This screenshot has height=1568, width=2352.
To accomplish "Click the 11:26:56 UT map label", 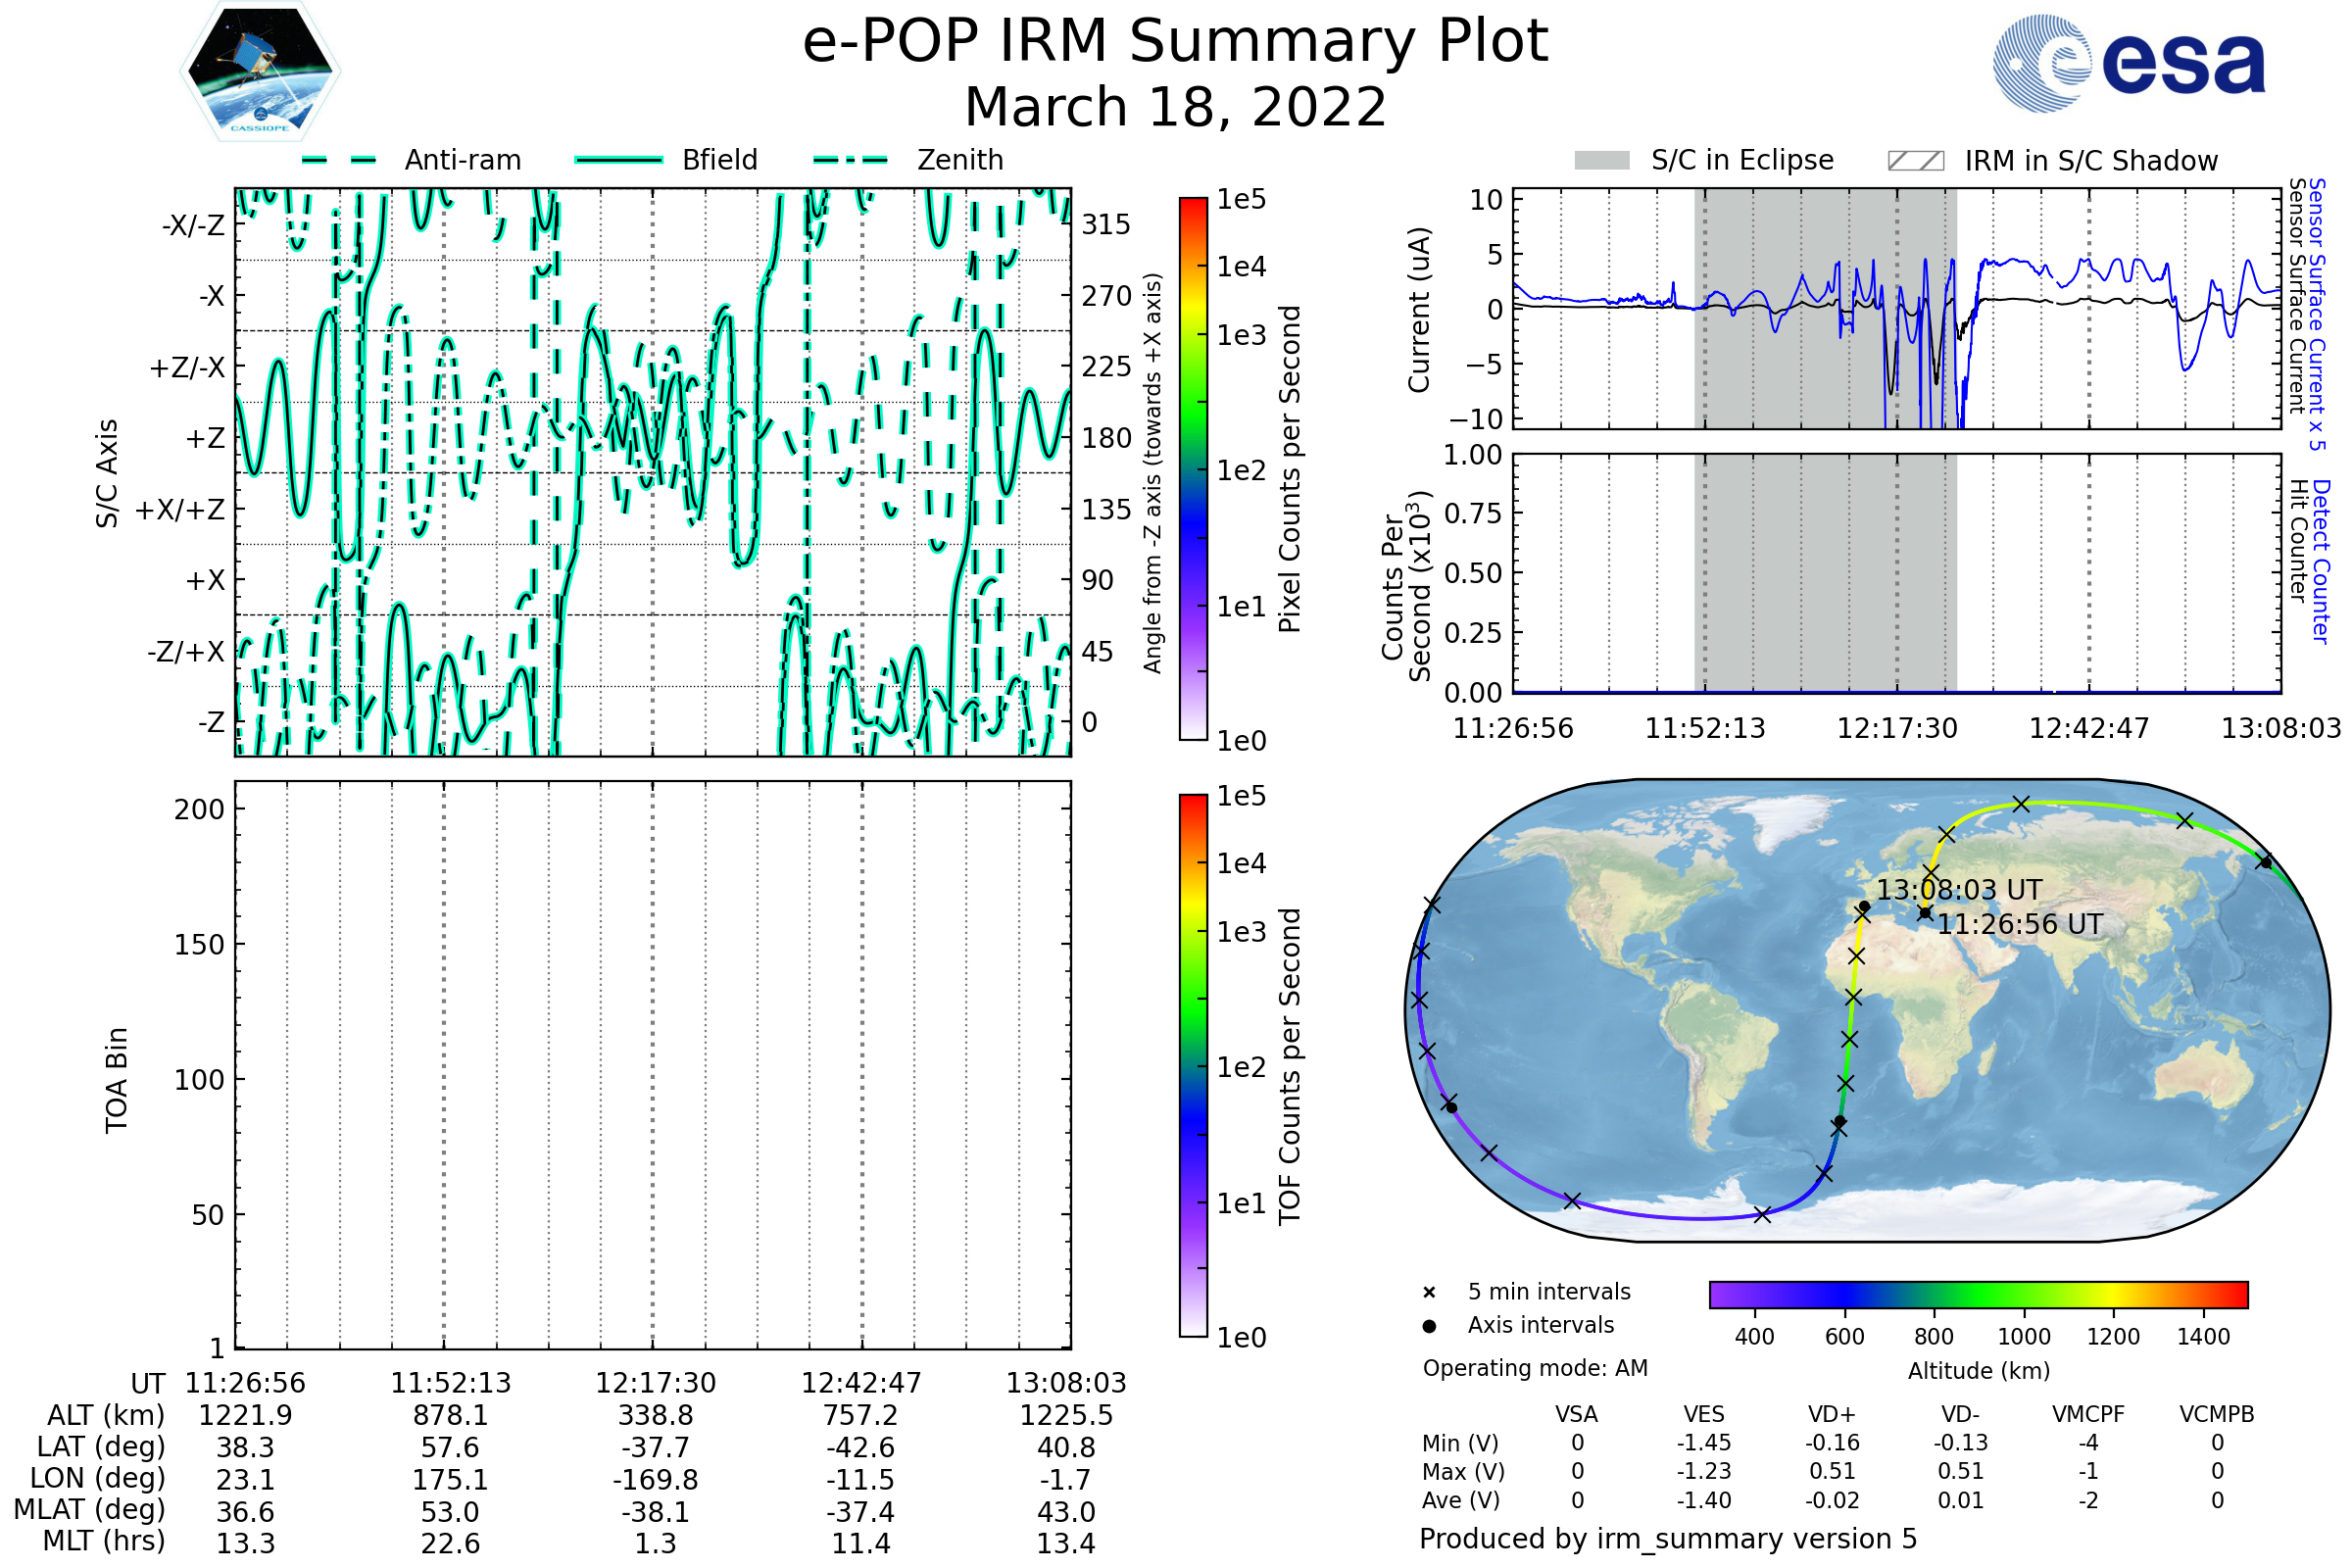I will pyautogui.click(x=2020, y=924).
